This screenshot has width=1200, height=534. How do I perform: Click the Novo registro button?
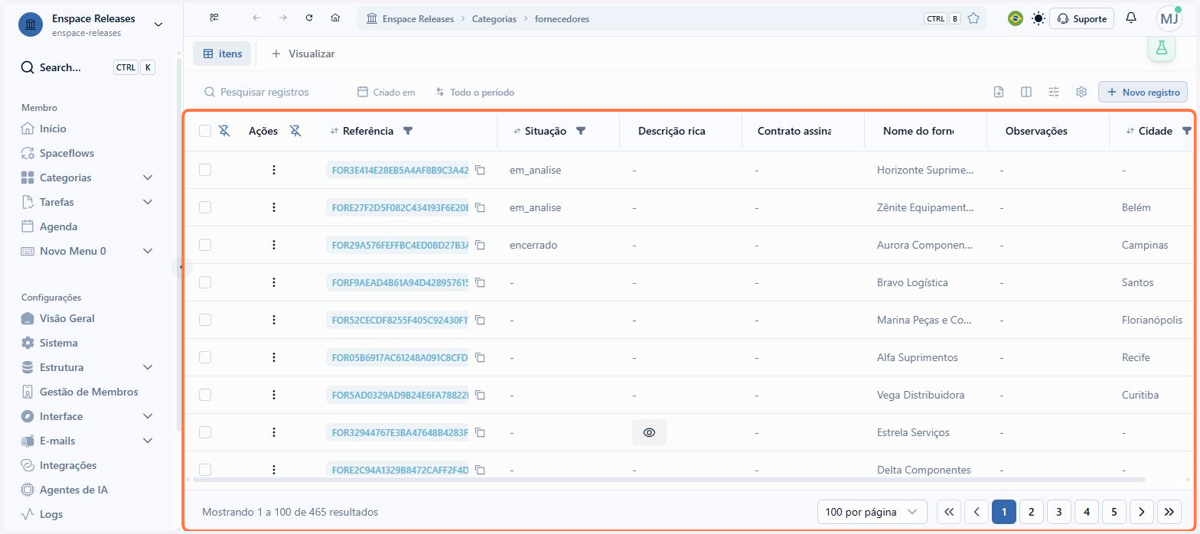point(1143,92)
